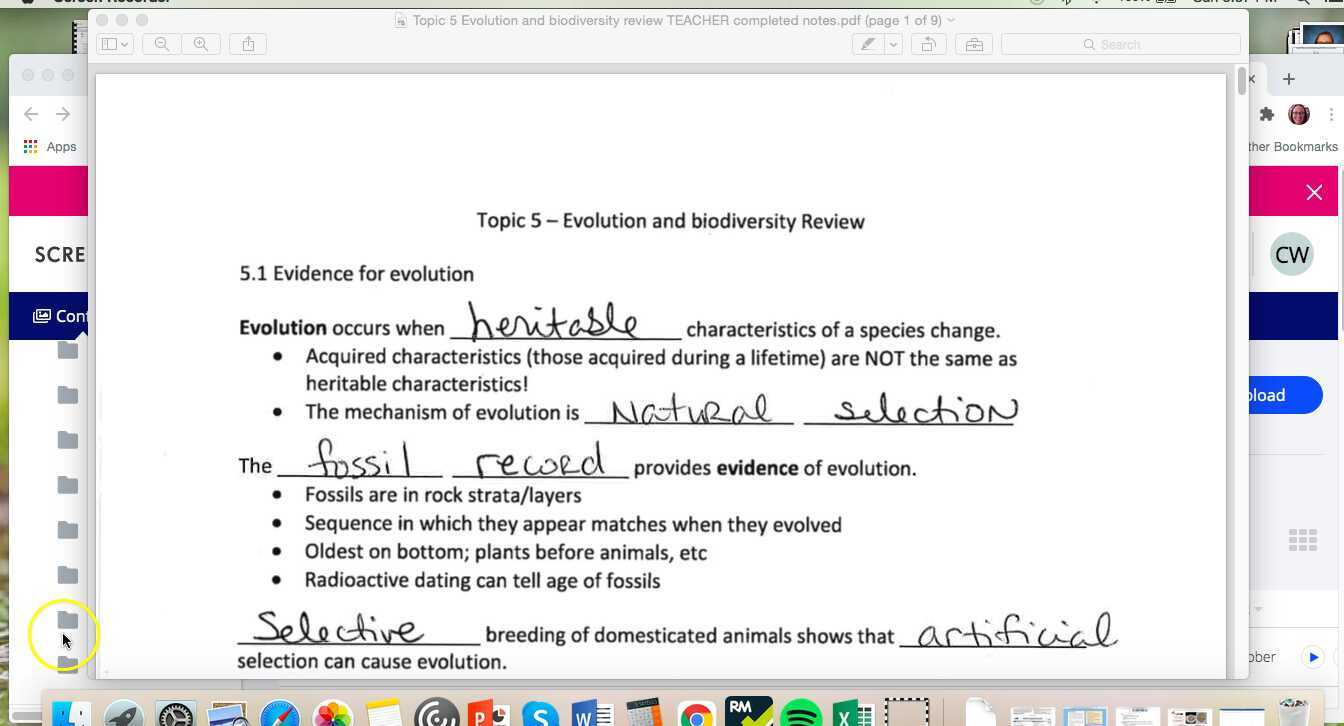Open Microsoft Excel from the Dock

852,714
